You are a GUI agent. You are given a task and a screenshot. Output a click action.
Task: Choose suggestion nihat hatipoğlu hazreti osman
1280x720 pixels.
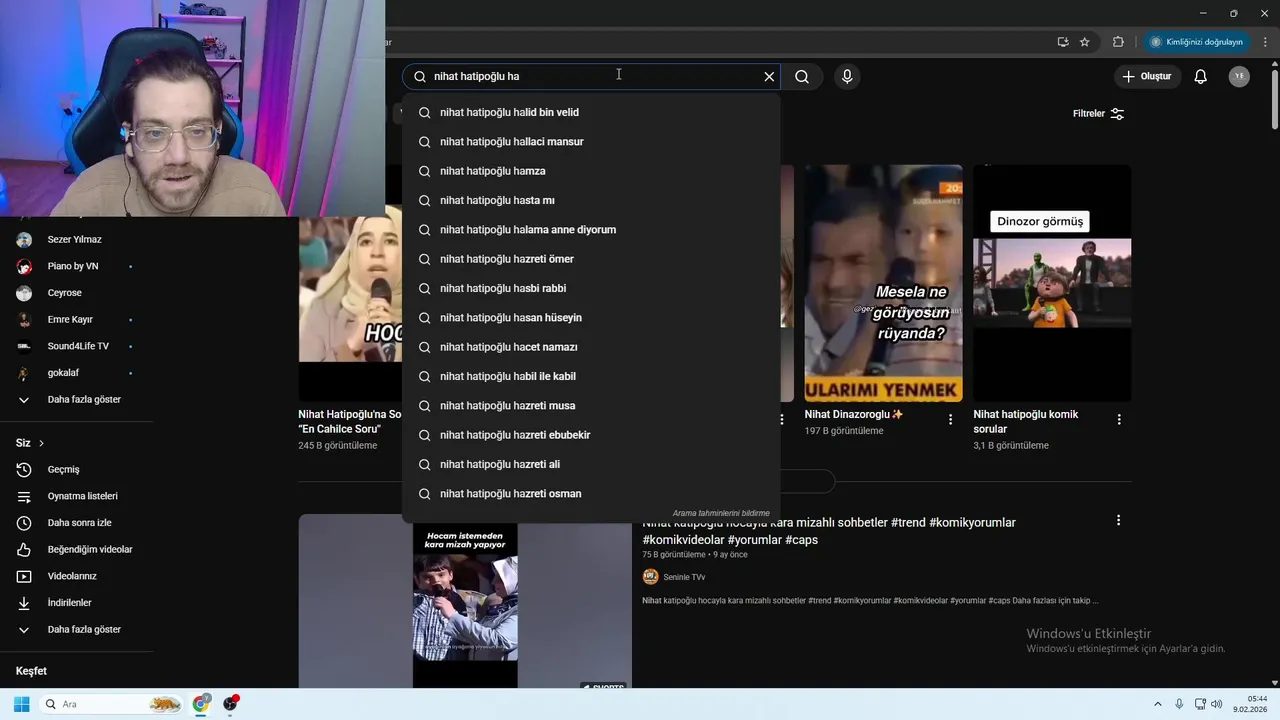click(x=591, y=494)
